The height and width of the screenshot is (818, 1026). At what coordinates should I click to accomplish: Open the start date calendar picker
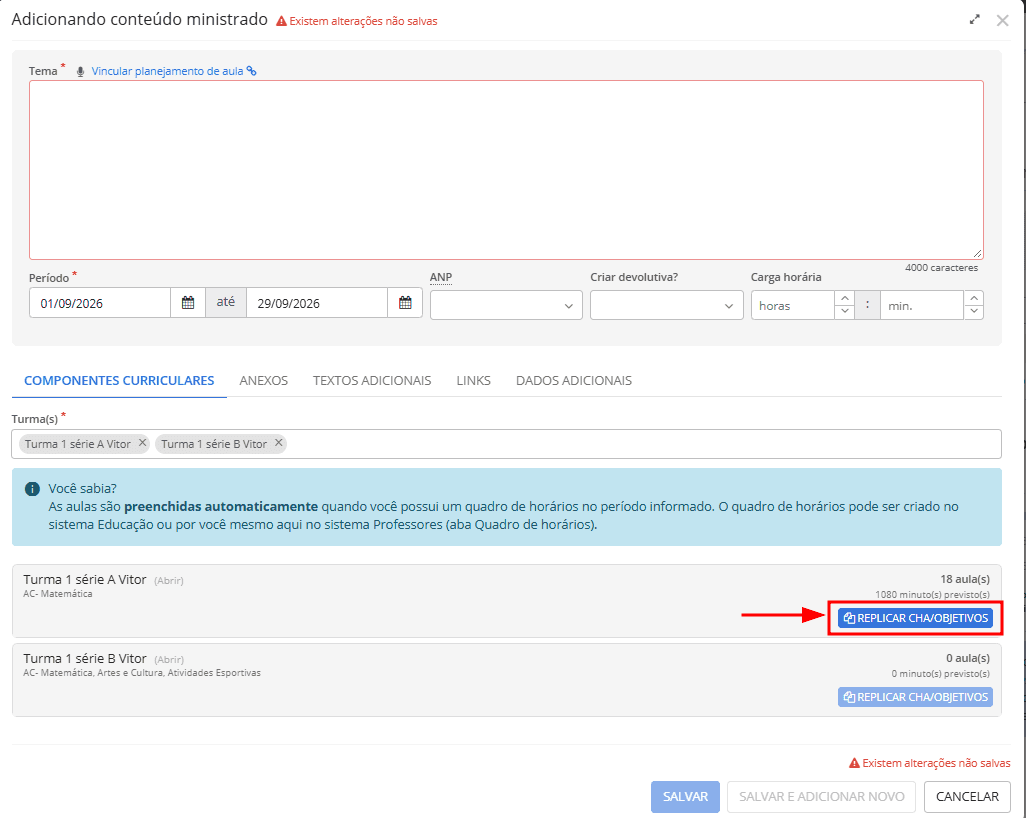(x=188, y=303)
